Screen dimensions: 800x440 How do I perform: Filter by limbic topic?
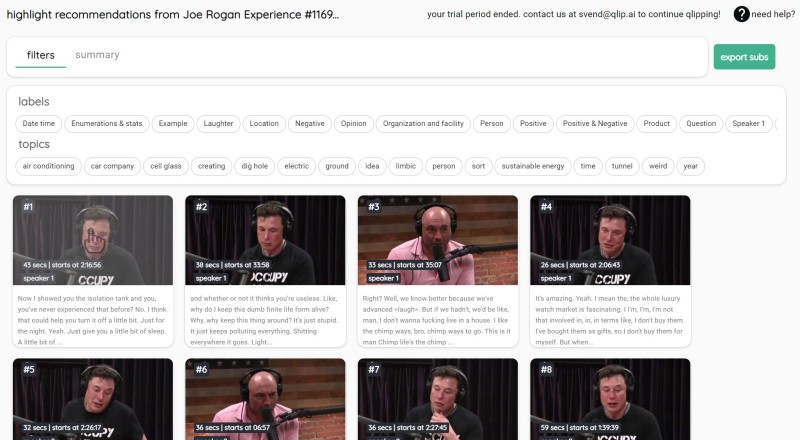coord(406,166)
